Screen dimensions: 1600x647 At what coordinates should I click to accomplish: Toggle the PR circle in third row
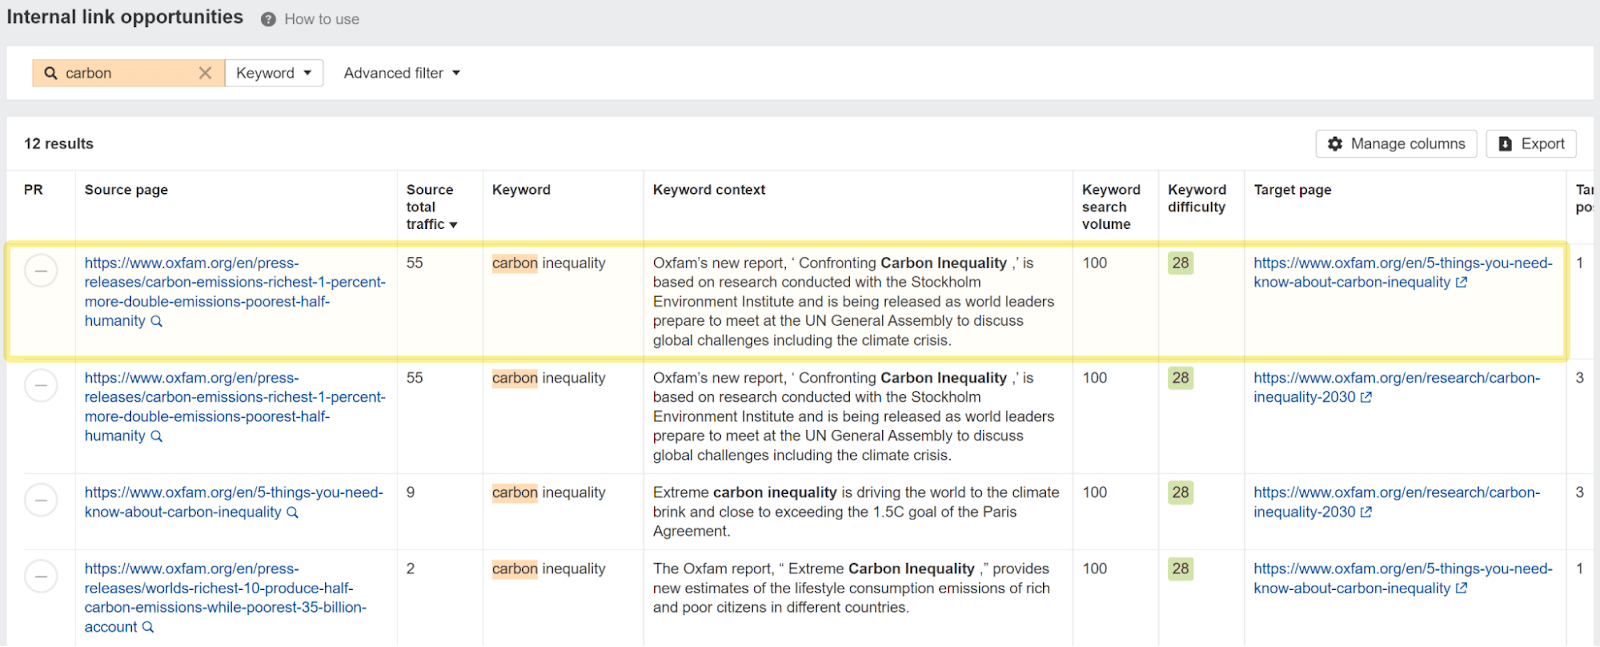(x=41, y=499)
